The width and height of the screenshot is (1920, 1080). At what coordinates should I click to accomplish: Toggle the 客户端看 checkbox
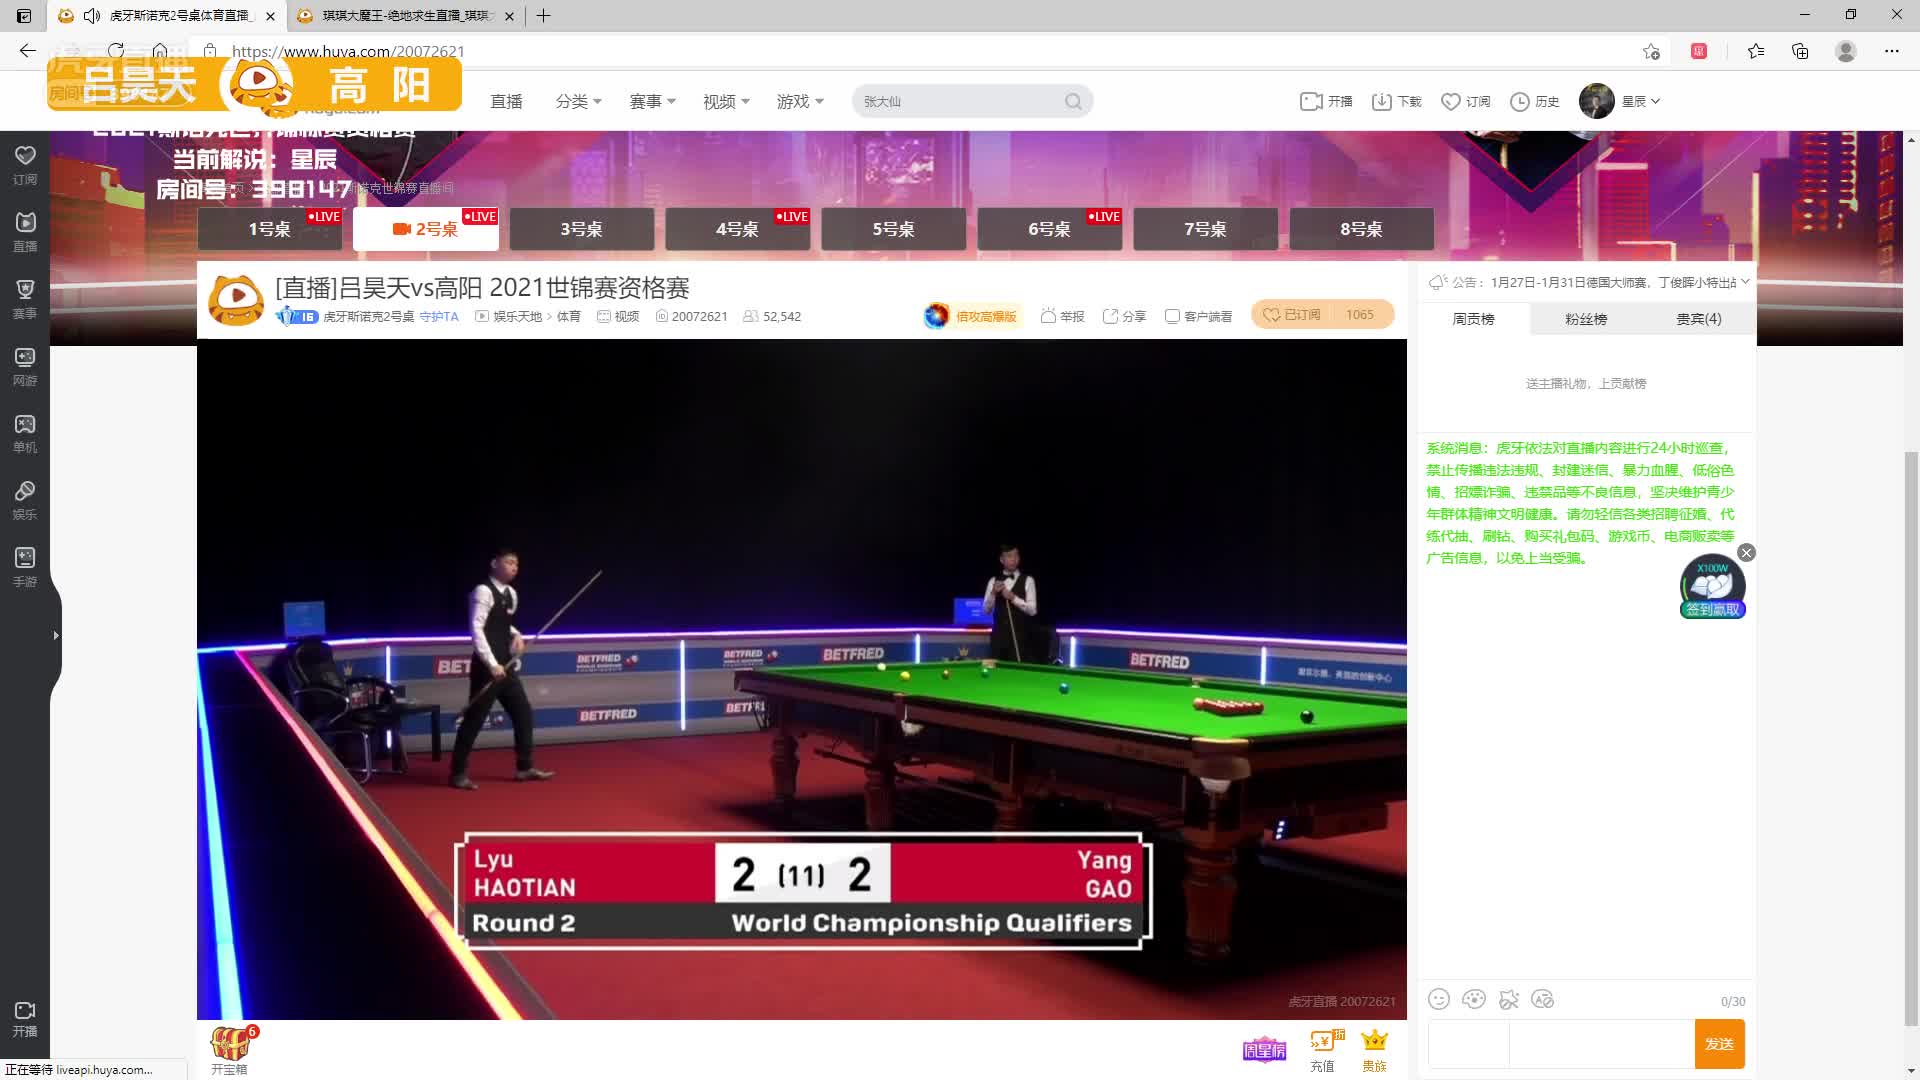(x=1172, y=316)
